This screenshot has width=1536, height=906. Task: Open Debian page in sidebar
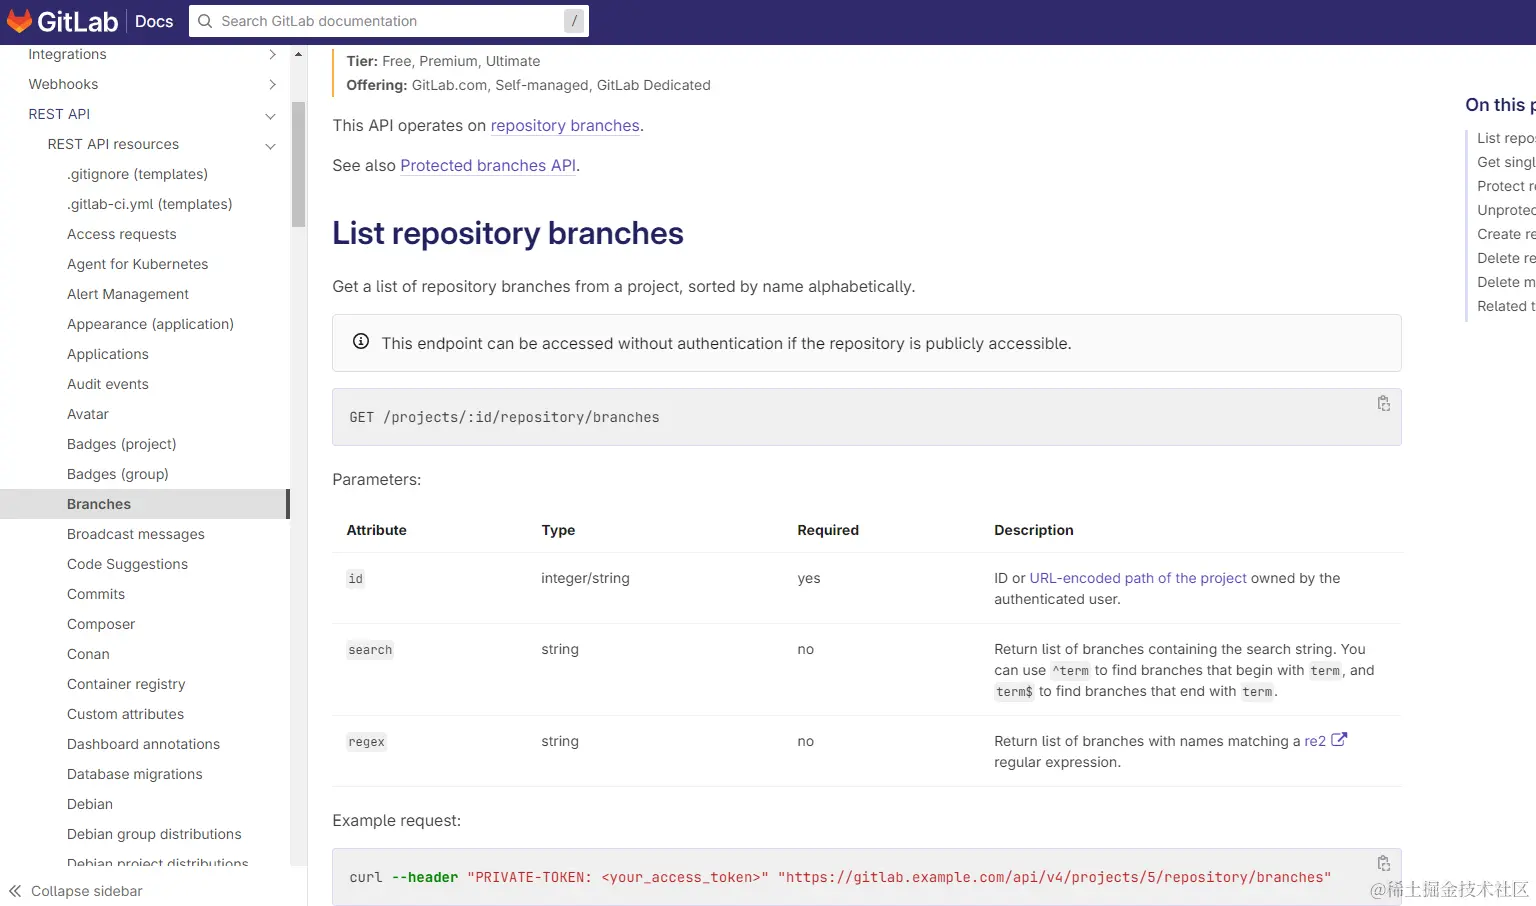tap(89, 804)
